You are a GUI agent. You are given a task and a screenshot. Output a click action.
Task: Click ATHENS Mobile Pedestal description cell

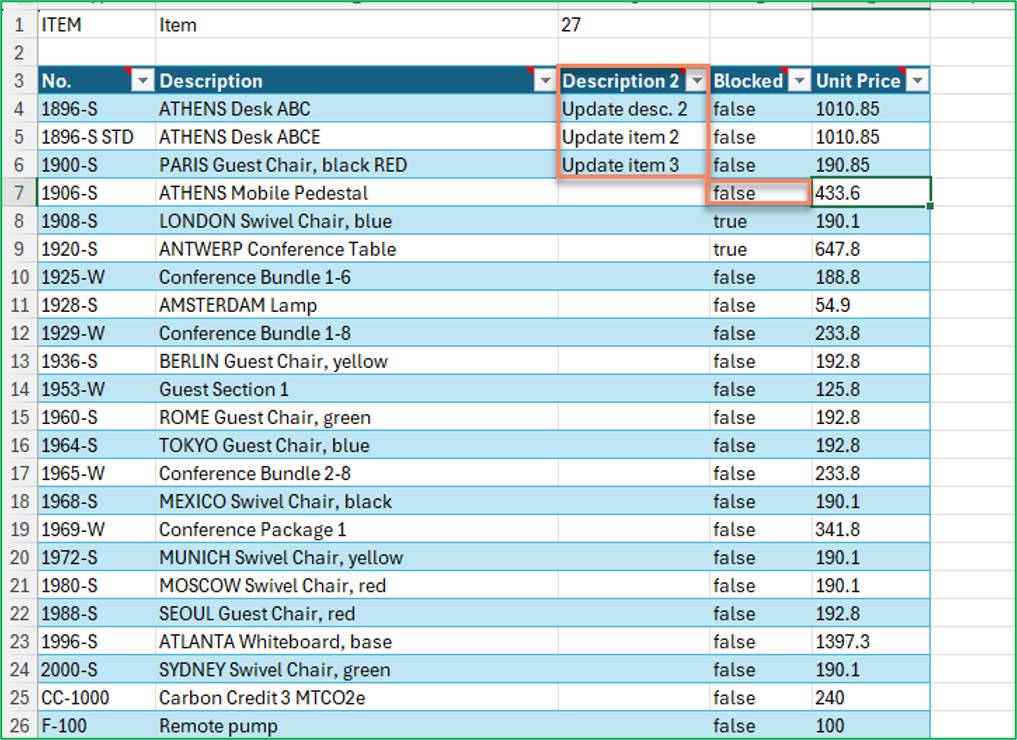[x=357, y=193]
